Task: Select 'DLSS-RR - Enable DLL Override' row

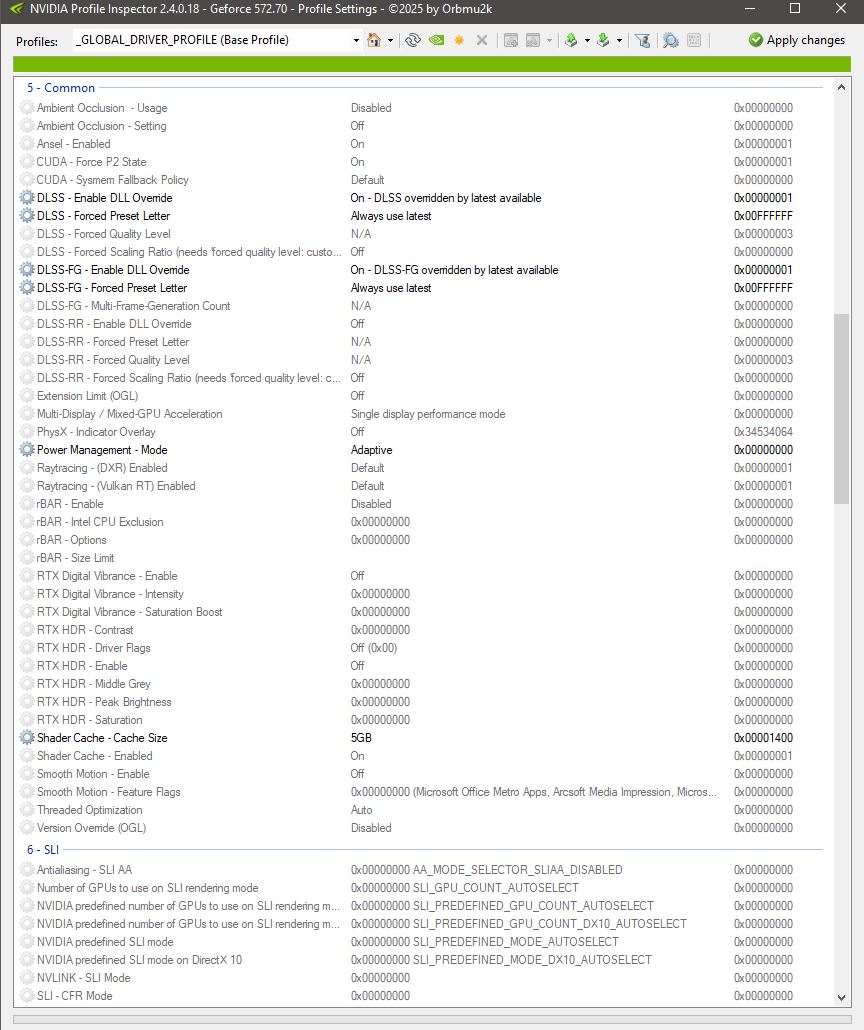Action: click(421, 324)
